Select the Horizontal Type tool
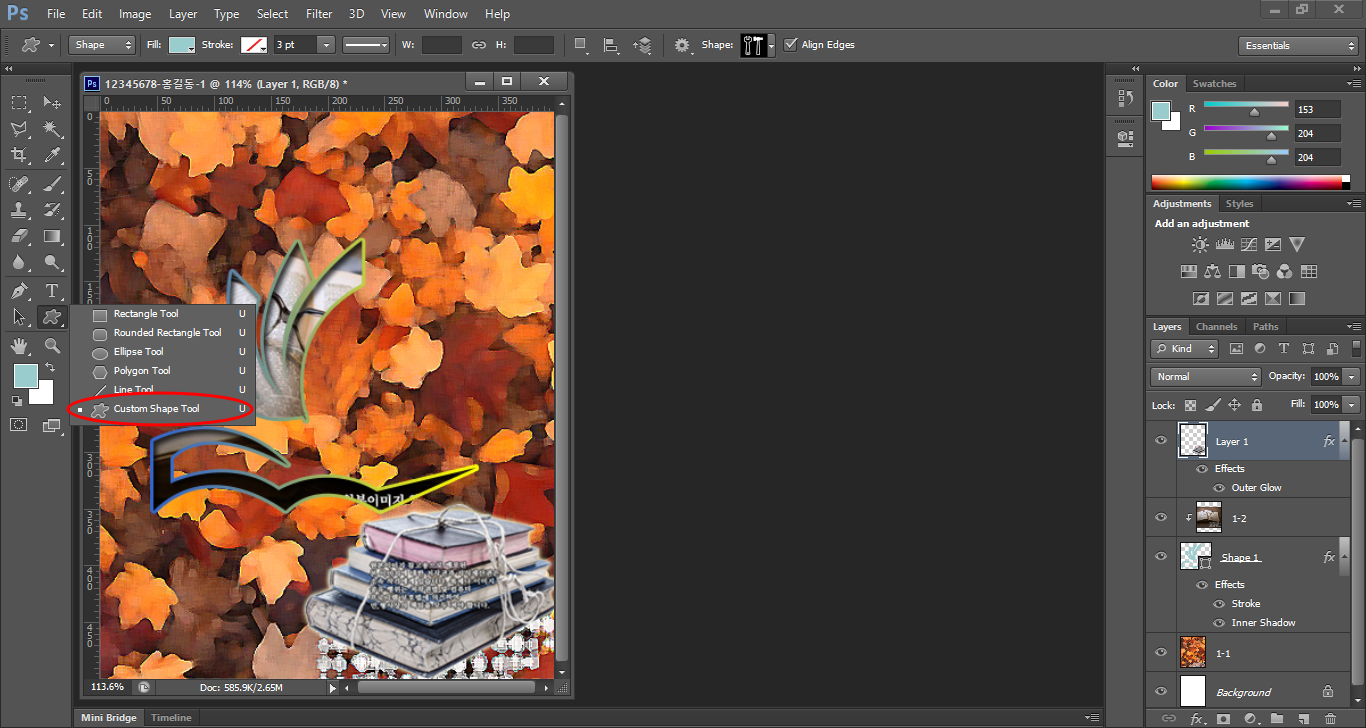 pos(53,291)
